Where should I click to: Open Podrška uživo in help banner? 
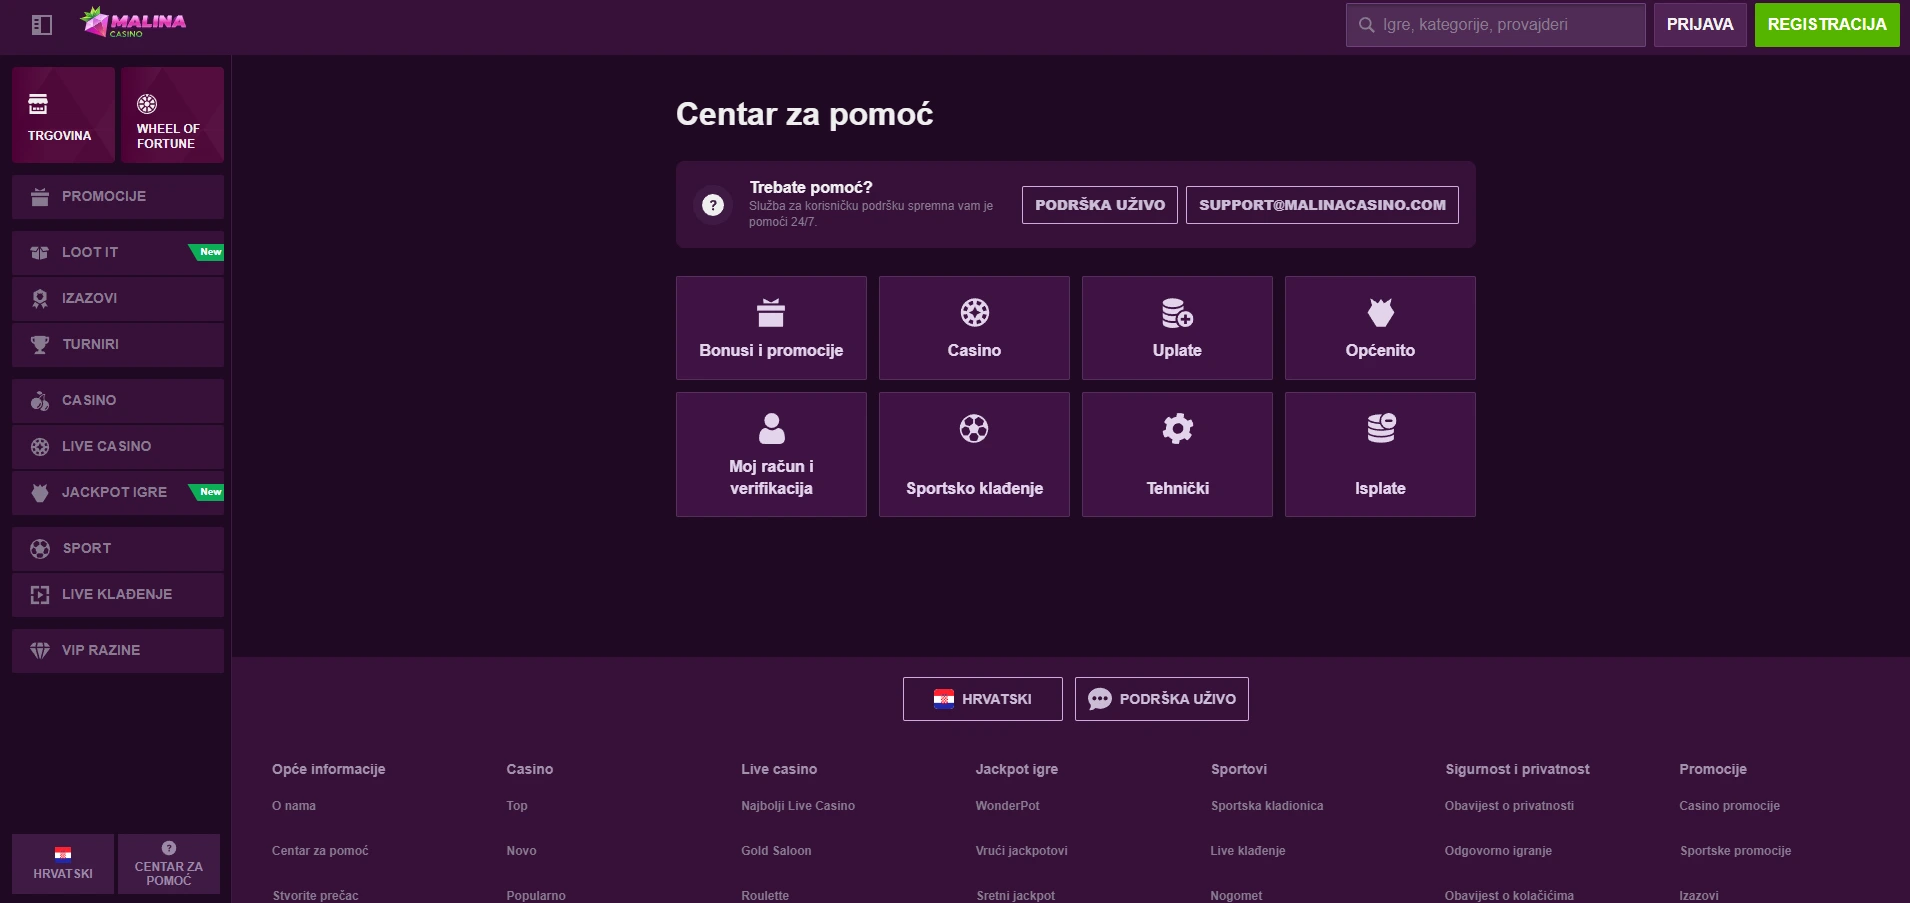pos(1100,205)
